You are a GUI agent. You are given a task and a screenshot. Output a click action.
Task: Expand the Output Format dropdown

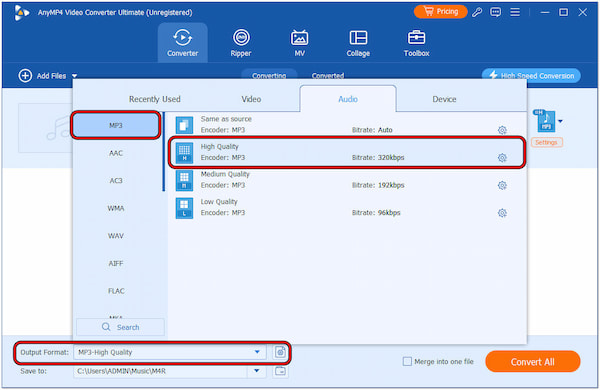[x=257, y=352]
